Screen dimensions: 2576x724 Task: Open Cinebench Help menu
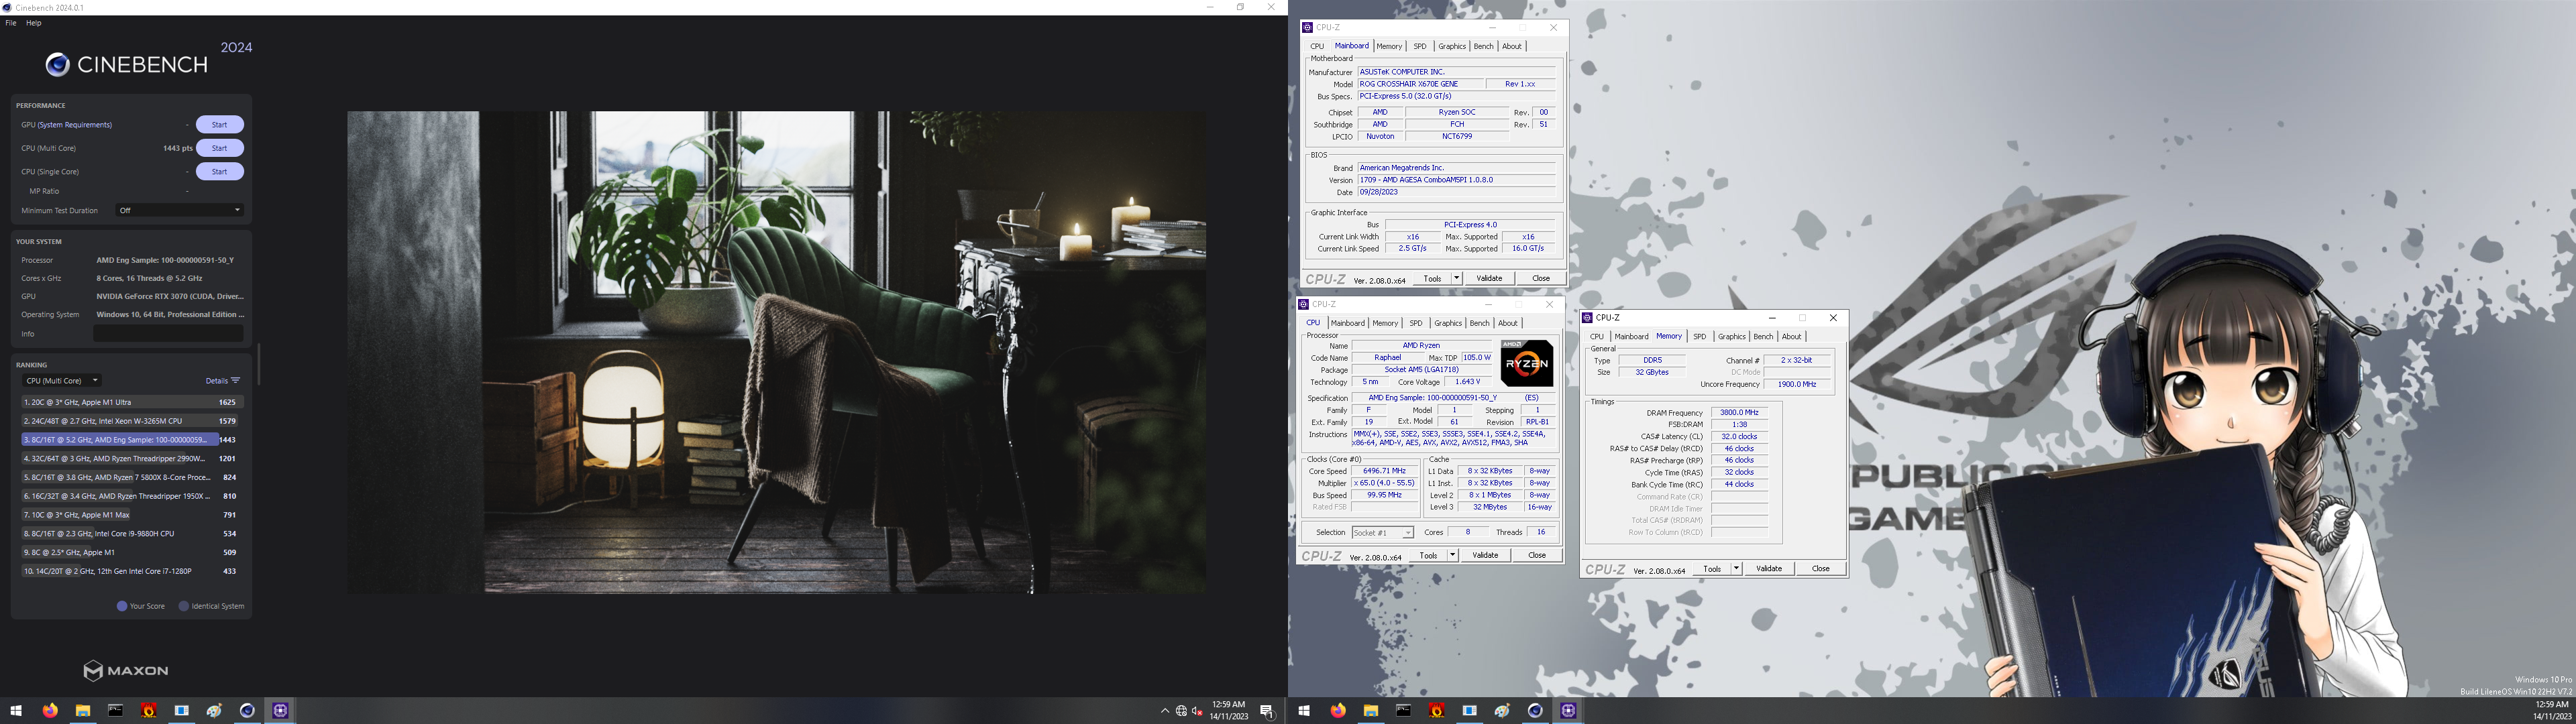33,23
